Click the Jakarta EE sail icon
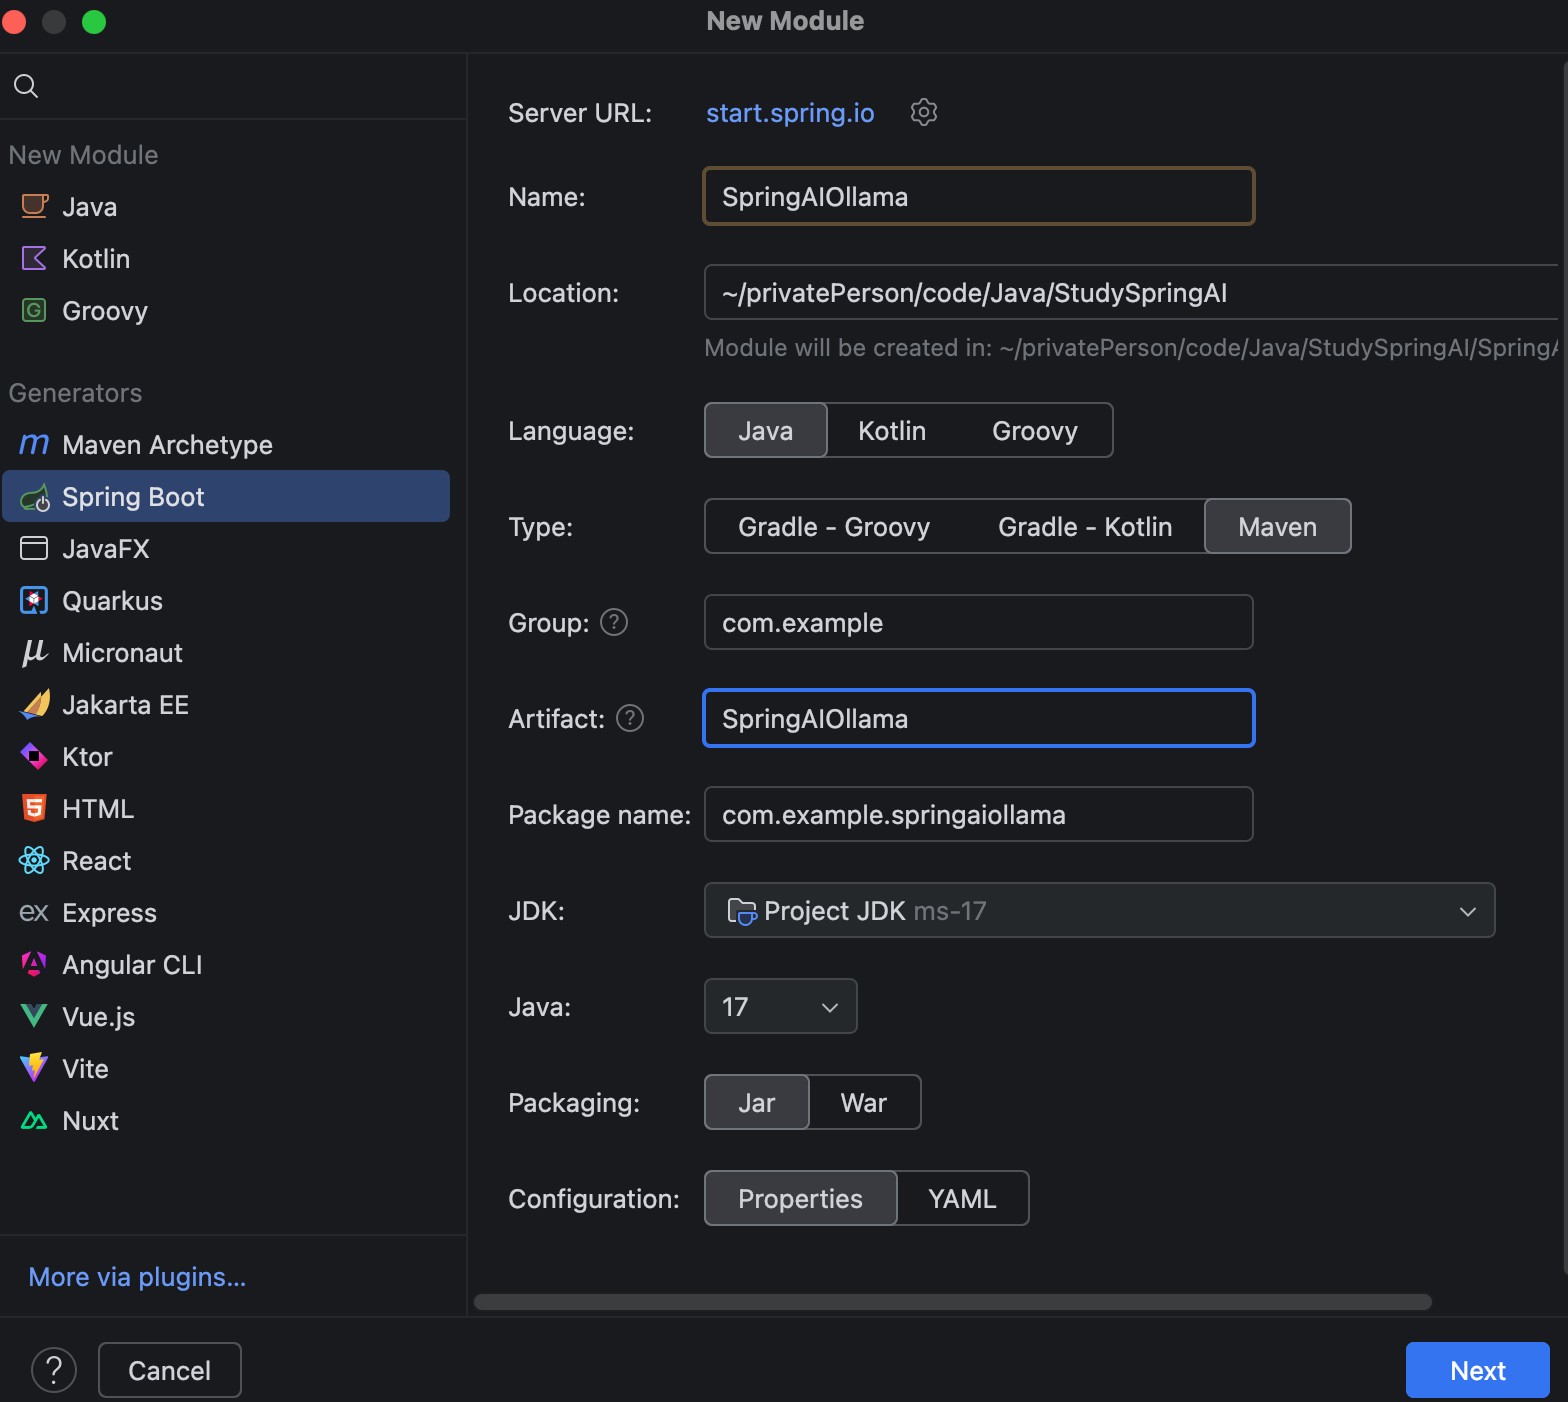The width and height of the screenshot is (1568, 1402). [x=34, y=704]
